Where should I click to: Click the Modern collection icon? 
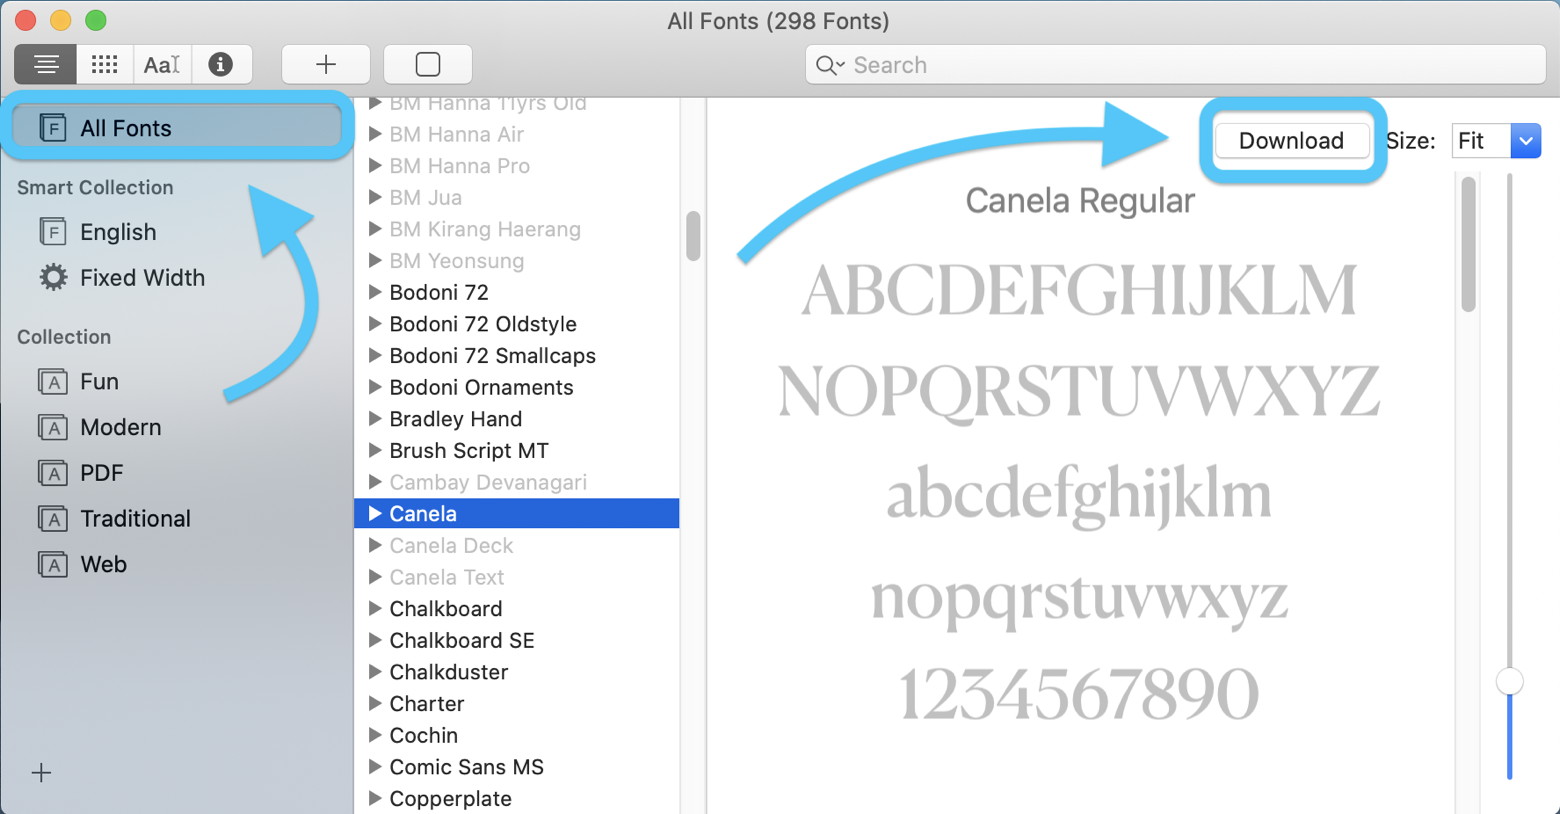click(53, 428)
